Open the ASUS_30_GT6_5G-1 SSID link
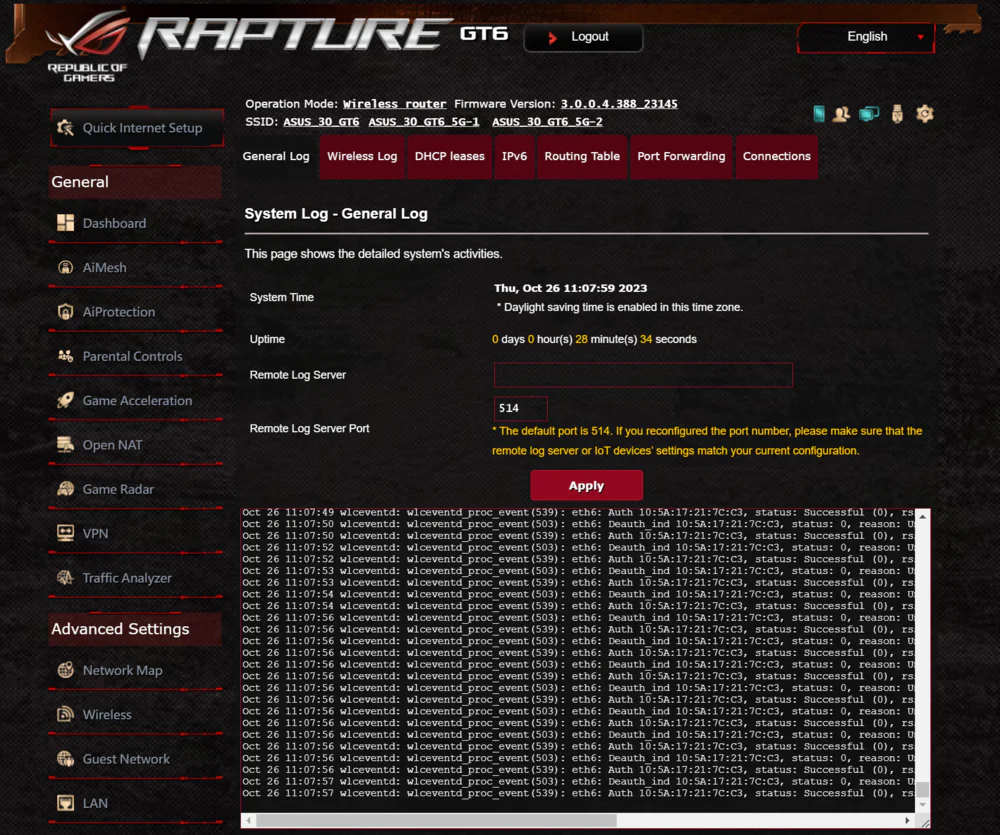This screenshot has height=835, width=1000. [x=423, y=122]
